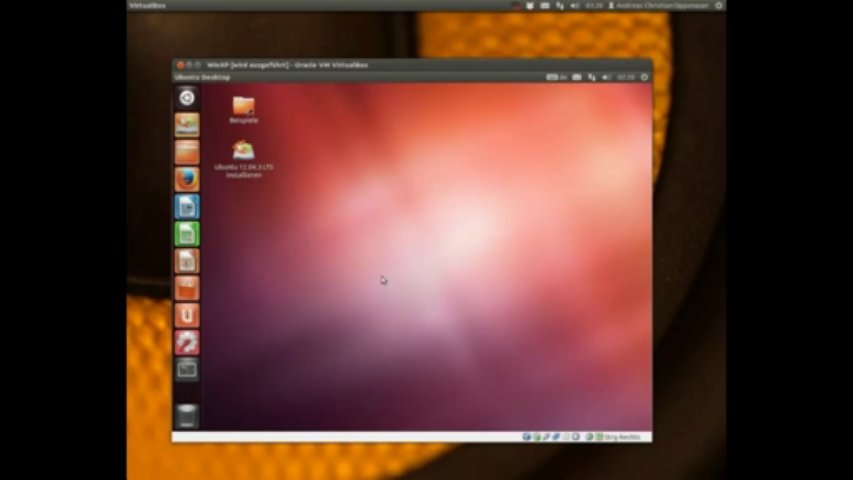Select the Beispiele folder on the desktop
Image resolution: width=853 pixels, height=480 pixels.
[x=243, y=106]
